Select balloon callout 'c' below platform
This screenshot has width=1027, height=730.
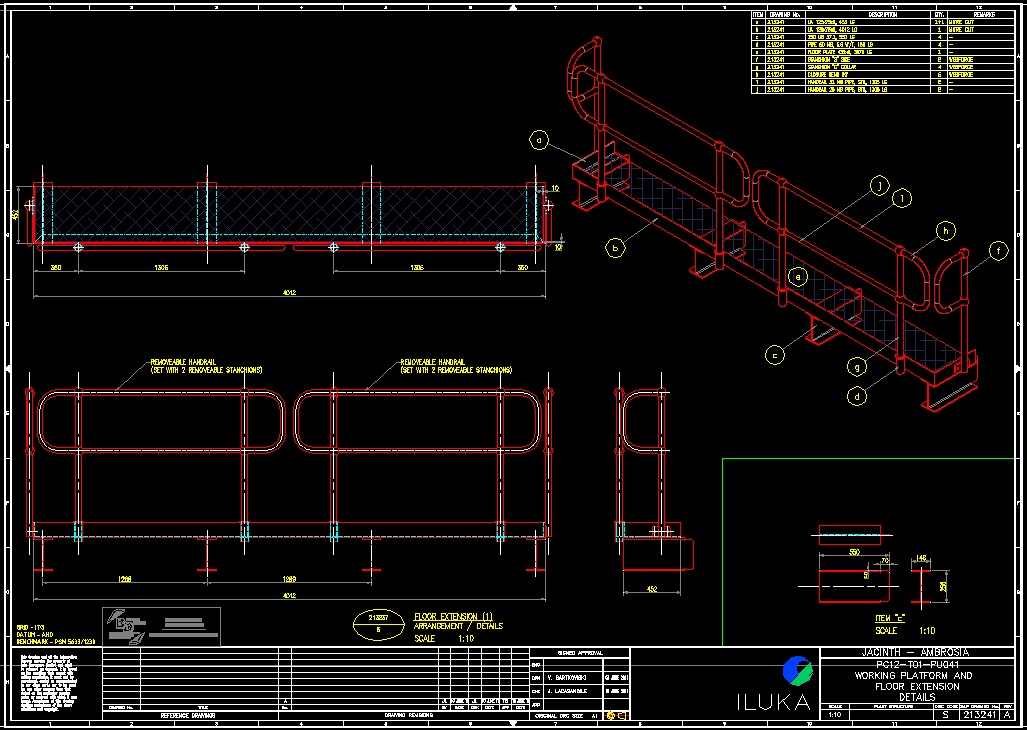pyautogui.click(x=772, y=353)
